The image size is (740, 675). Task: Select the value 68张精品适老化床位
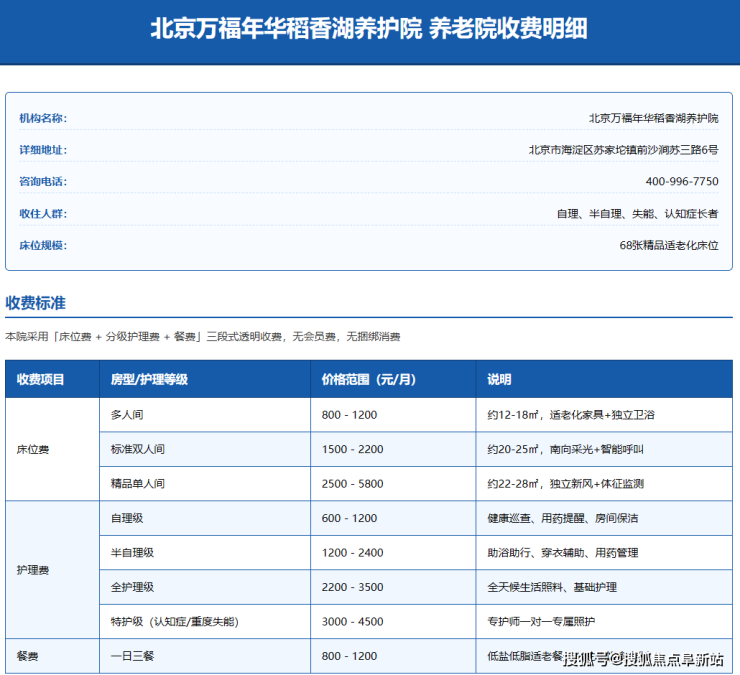tap(669, 245)
